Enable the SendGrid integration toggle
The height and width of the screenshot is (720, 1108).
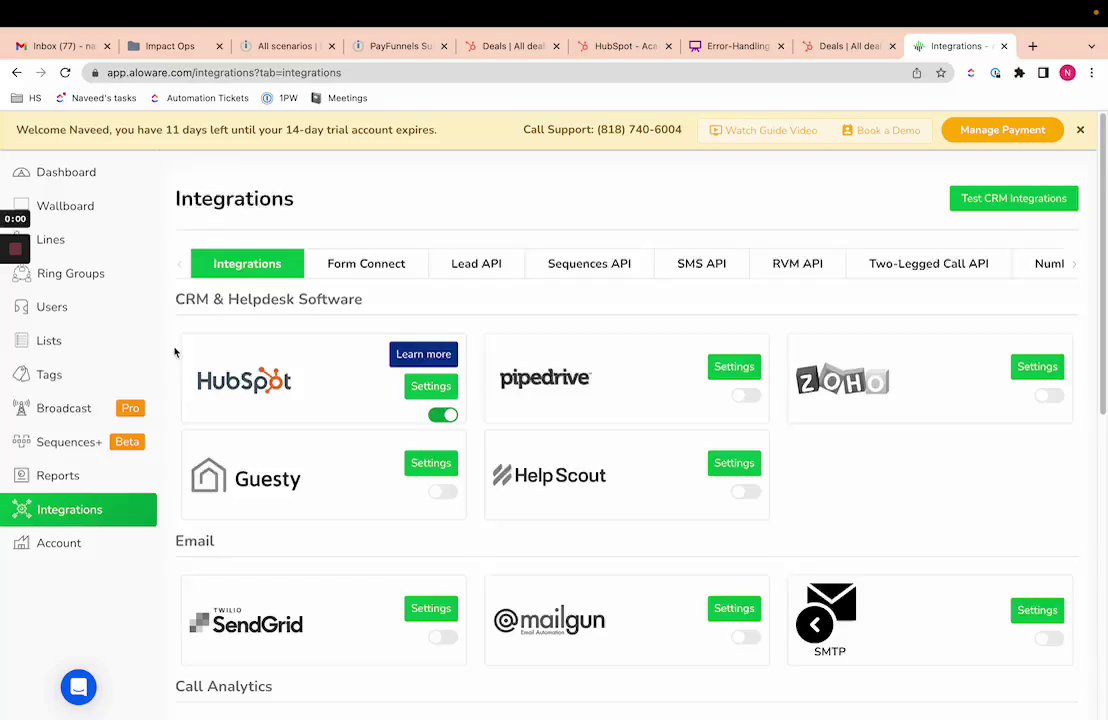click(x=443, y=637)
